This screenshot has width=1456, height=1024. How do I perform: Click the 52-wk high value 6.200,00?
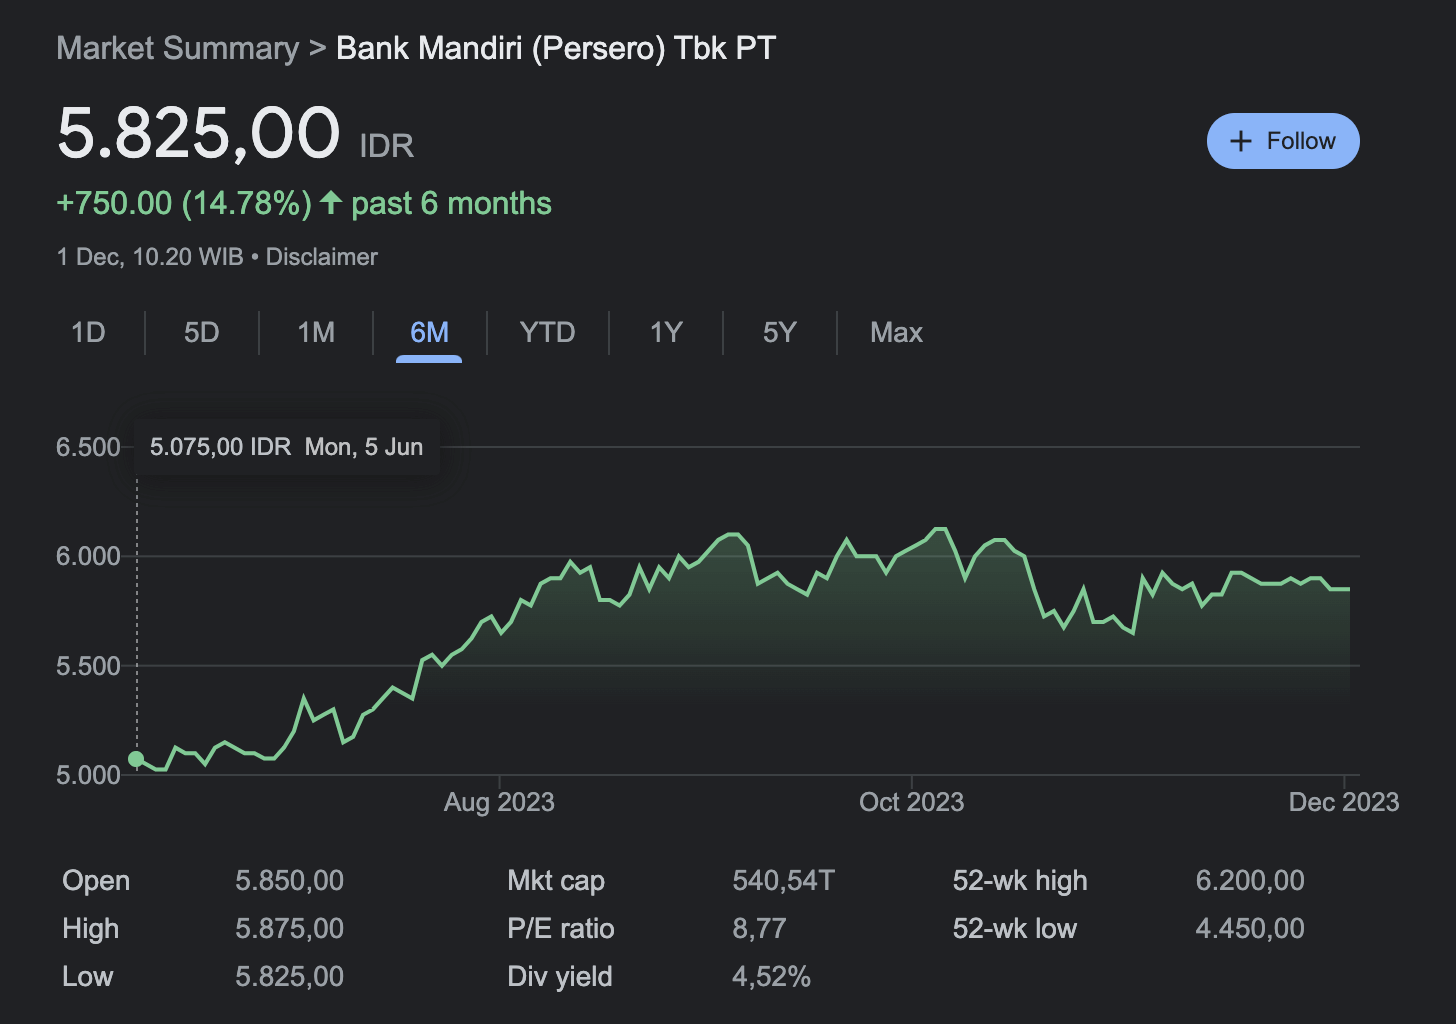coord(1249,881)
